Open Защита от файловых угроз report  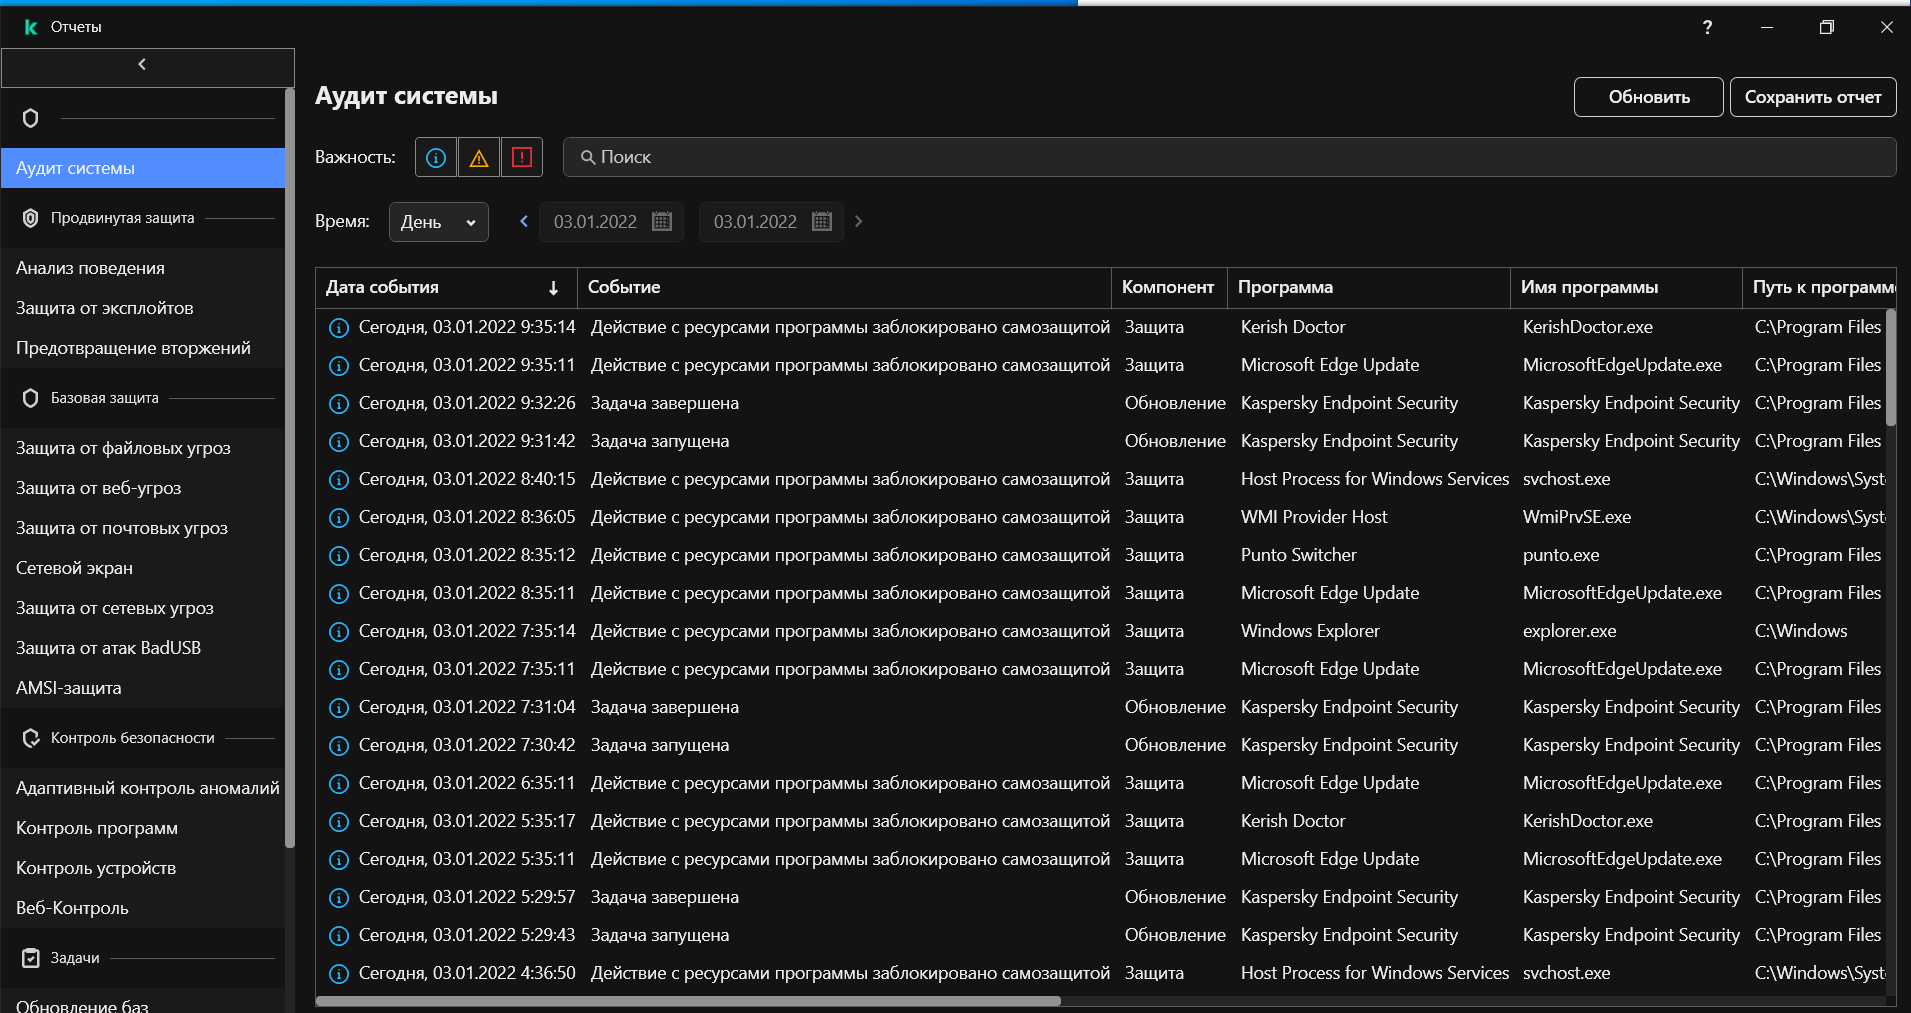click(143, 448)
